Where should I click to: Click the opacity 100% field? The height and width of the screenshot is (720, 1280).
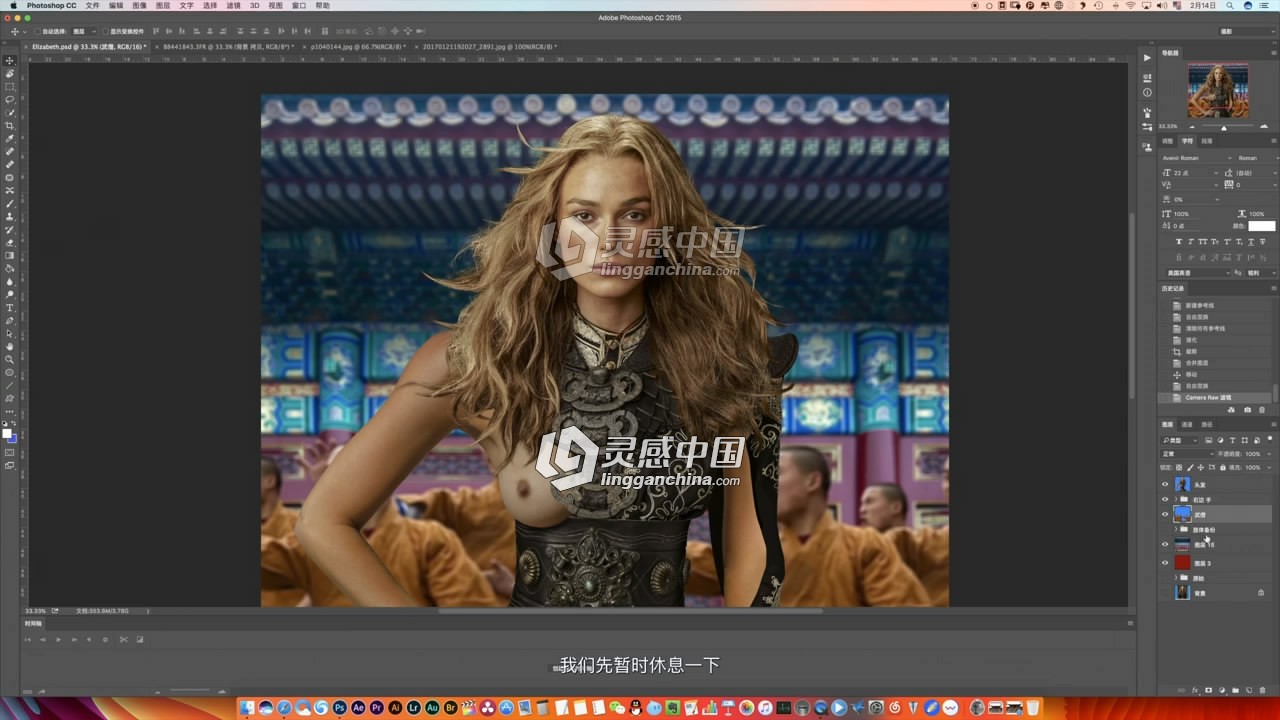click(1253, 454)
